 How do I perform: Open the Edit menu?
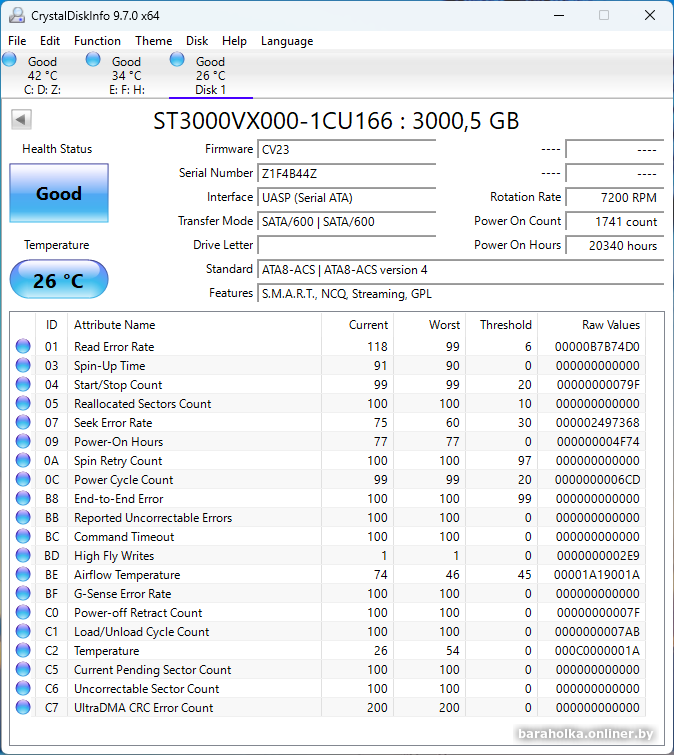pyautogui.click(x=50, y=41)
